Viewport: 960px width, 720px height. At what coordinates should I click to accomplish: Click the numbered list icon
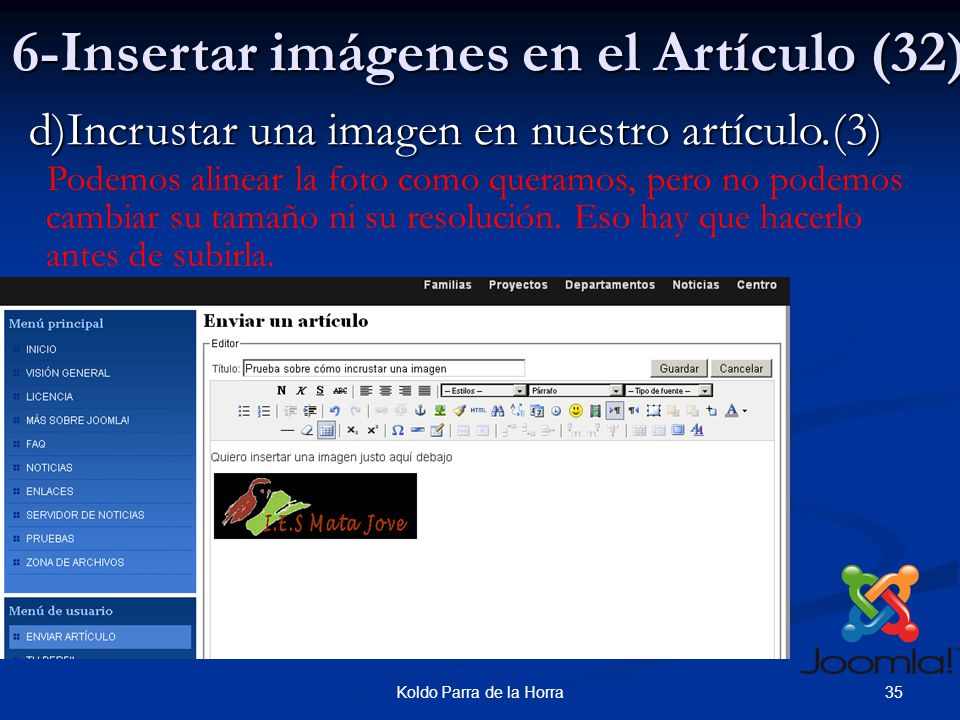264,411
